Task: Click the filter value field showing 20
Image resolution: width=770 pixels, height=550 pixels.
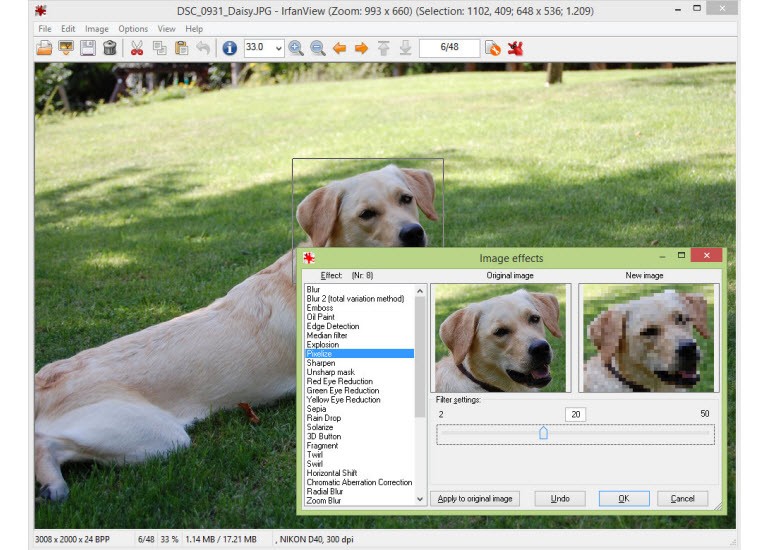Action: [x=576, y=414]
